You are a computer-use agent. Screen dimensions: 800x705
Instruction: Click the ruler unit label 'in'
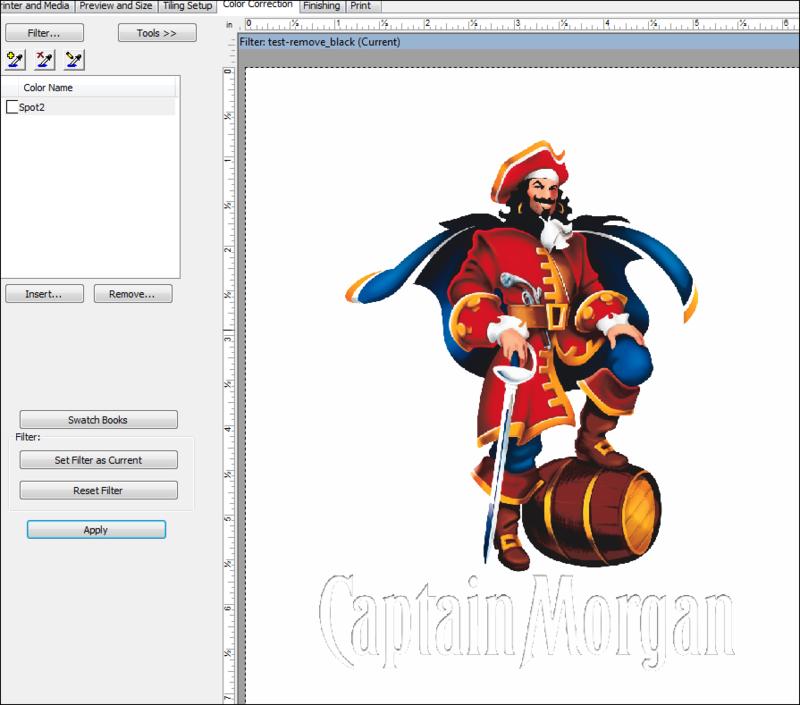pos(230,24)
